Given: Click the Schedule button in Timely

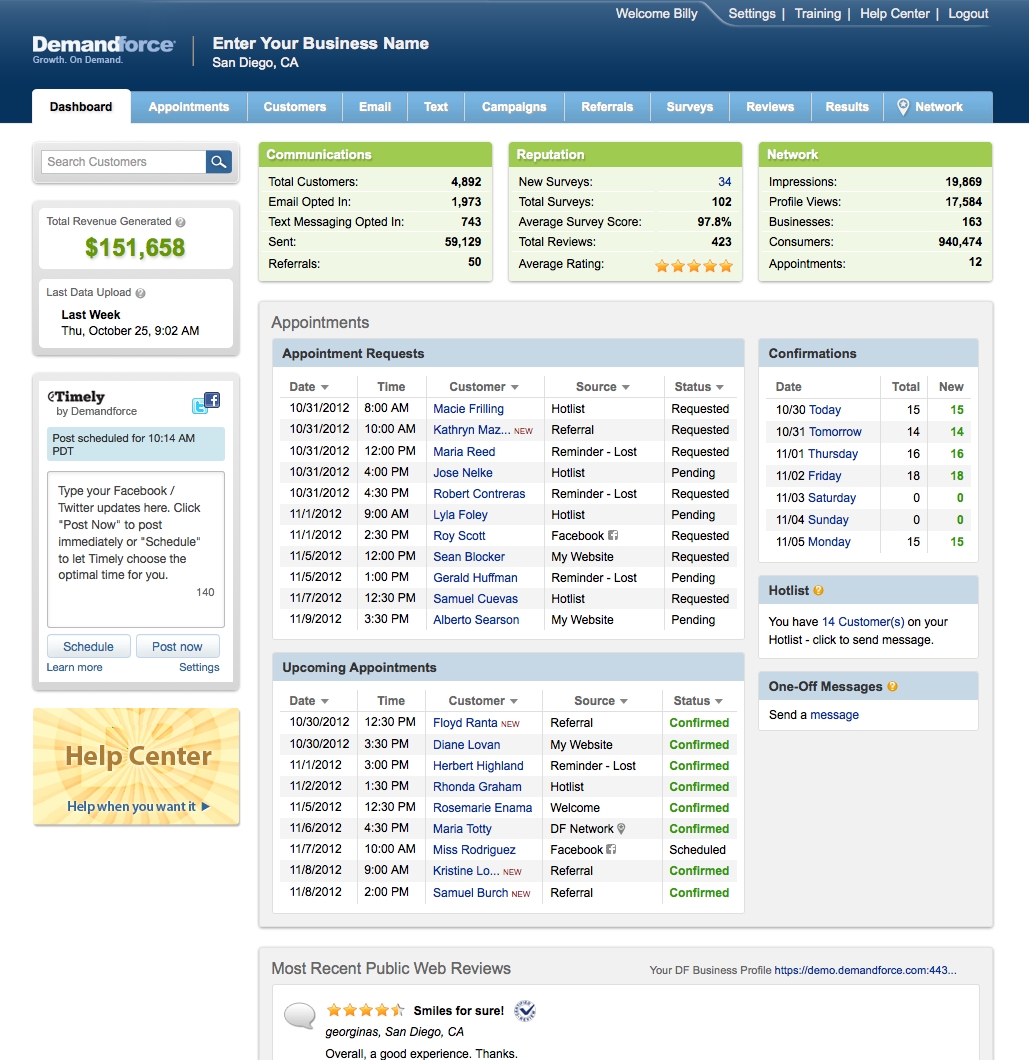Looking at the screenshot, I should click(x=88, y=646).
